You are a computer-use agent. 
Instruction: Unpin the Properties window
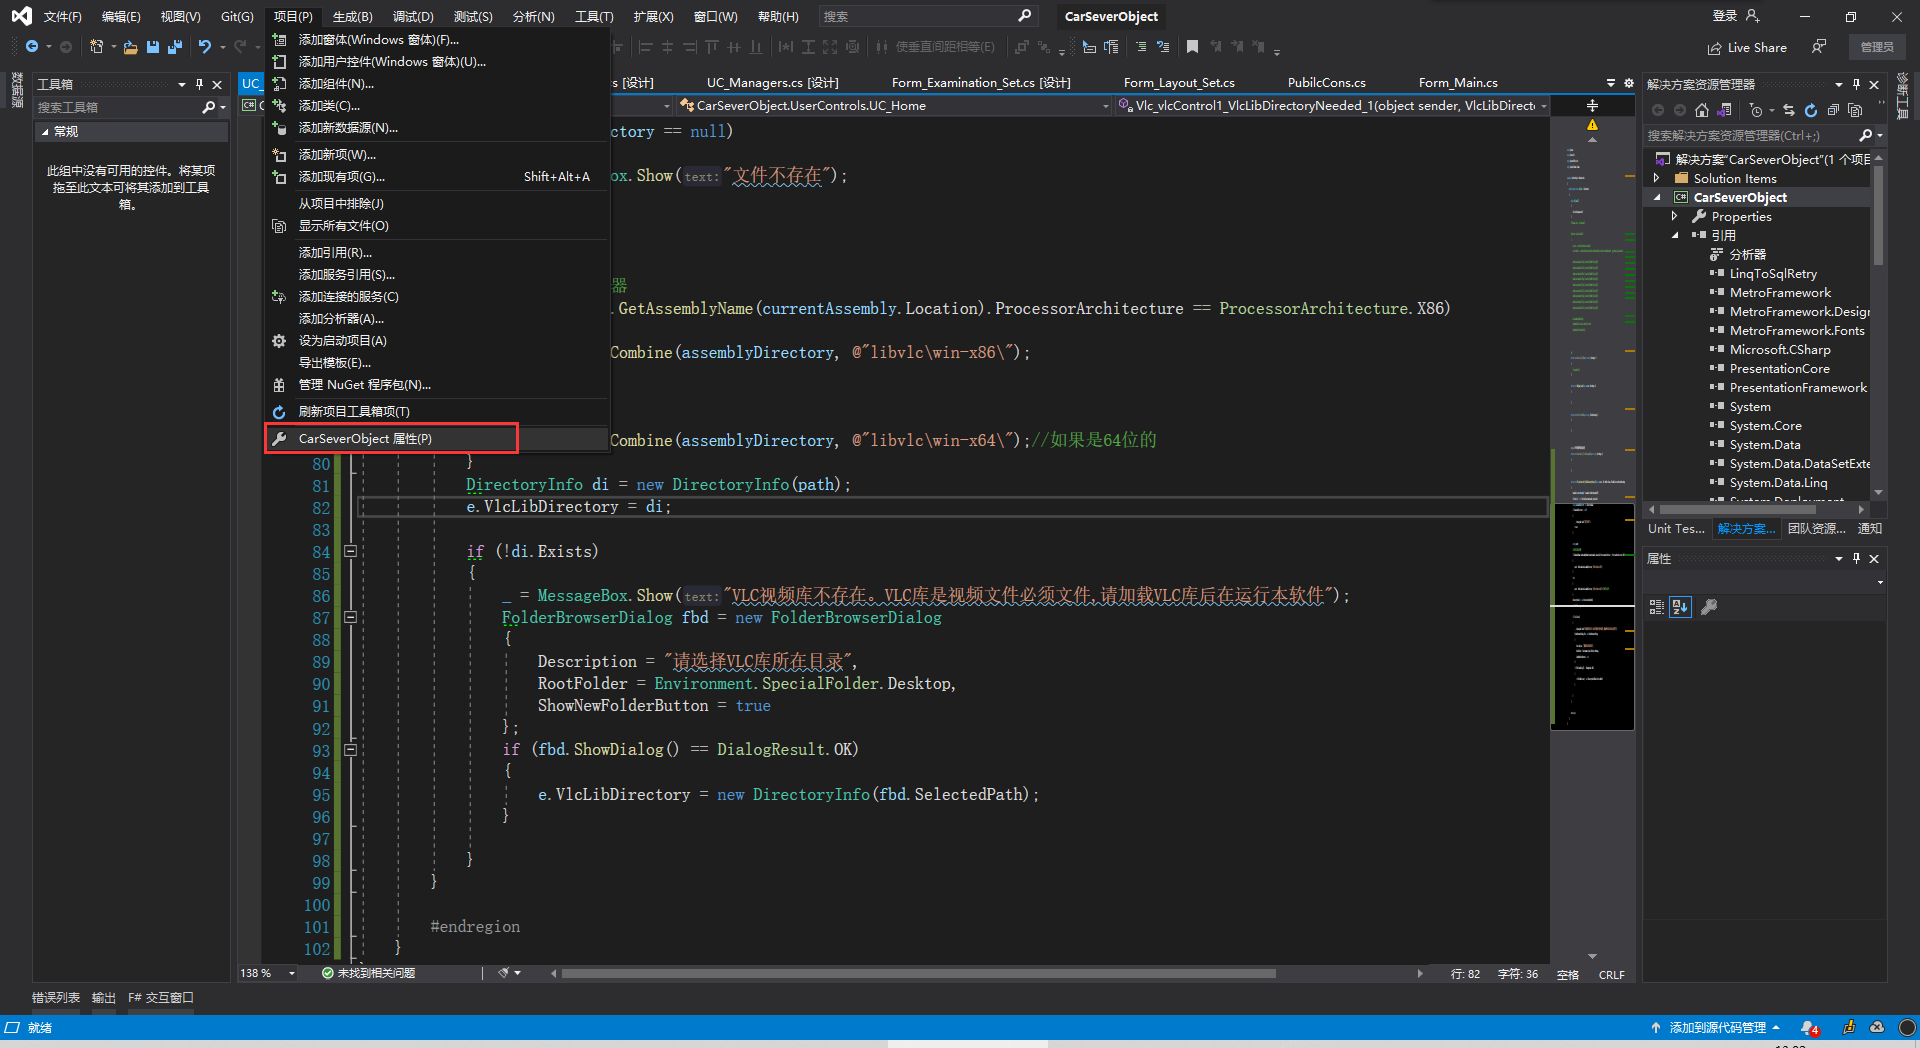pyautogui.click(x=1857, y=558)
